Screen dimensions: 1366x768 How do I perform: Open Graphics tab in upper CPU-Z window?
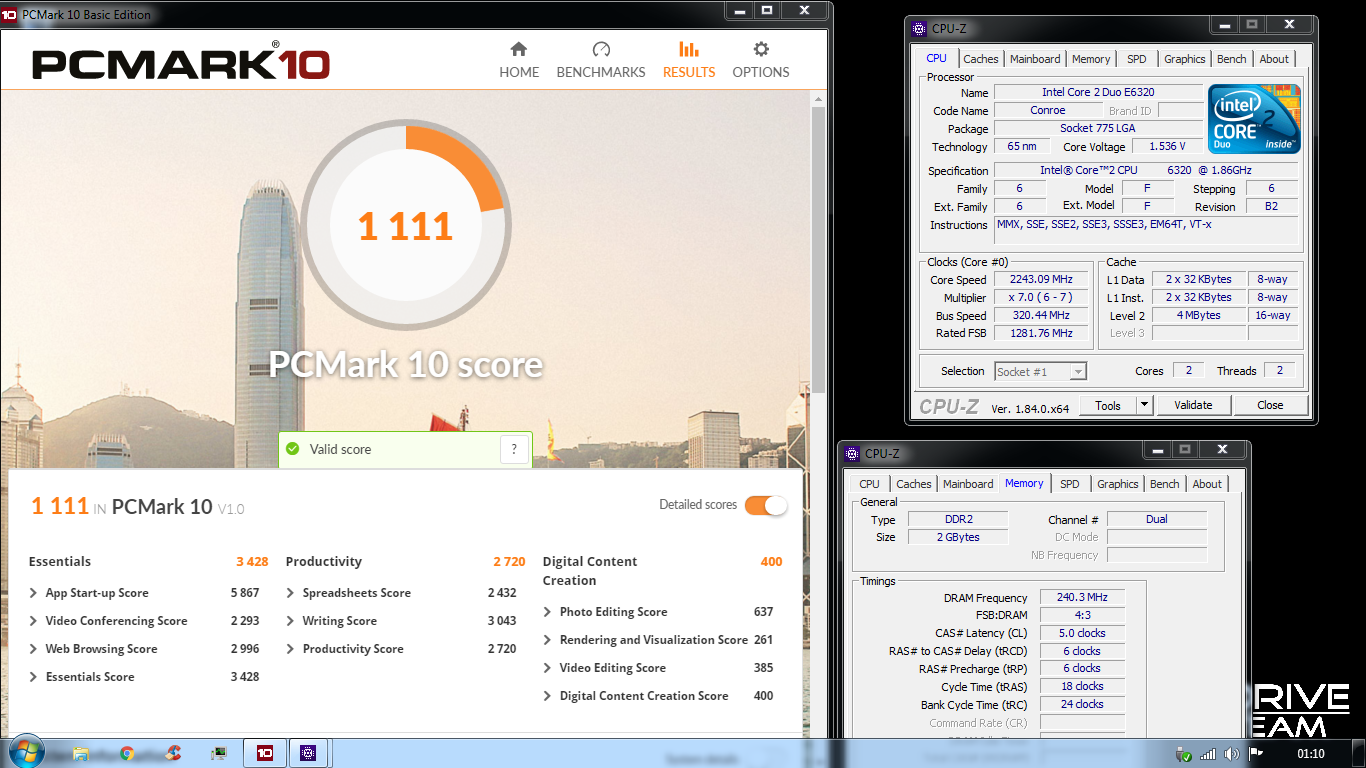click(1185, 59)
